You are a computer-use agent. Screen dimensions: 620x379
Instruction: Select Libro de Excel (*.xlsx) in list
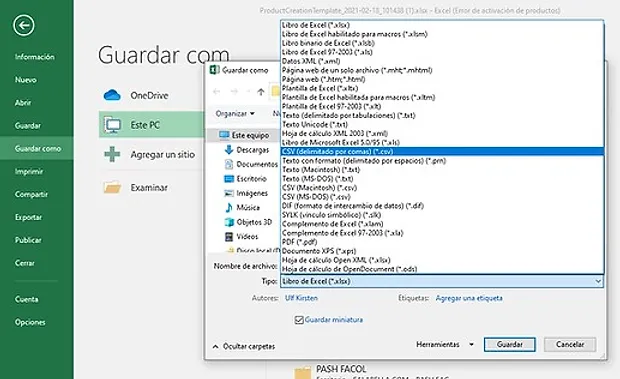pos(442,25)
